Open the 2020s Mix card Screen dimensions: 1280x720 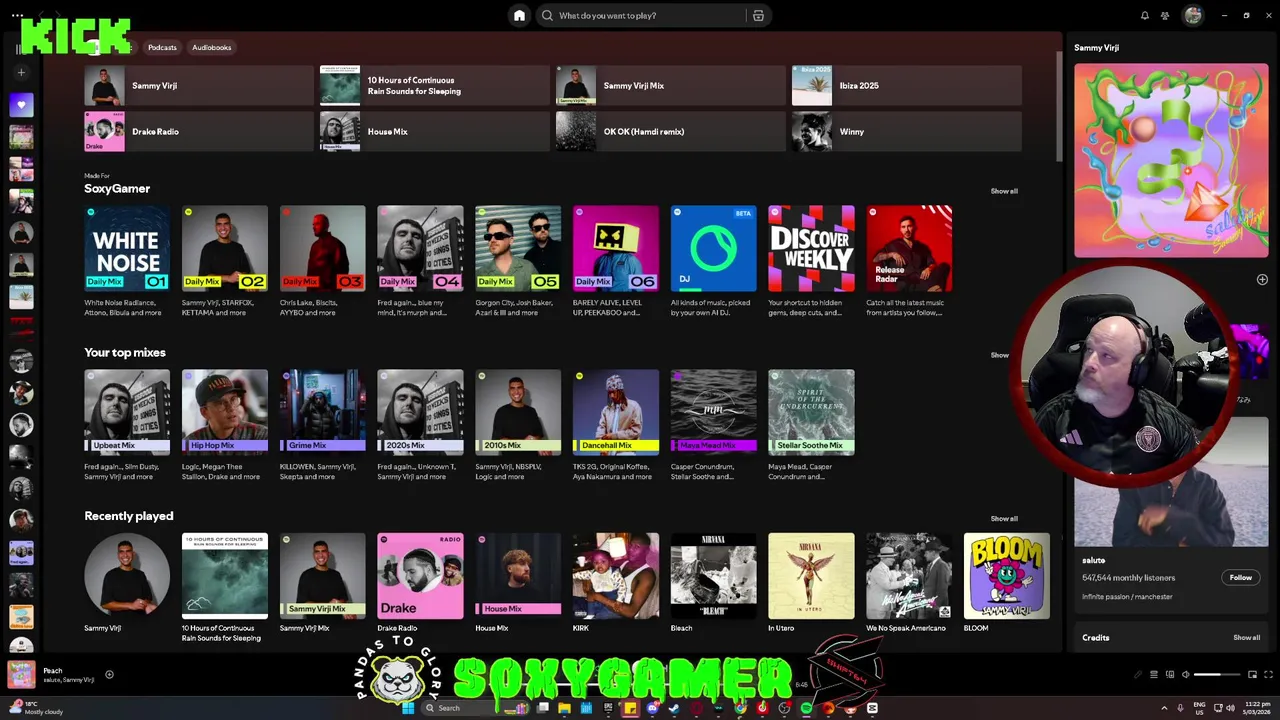[420, 412]
